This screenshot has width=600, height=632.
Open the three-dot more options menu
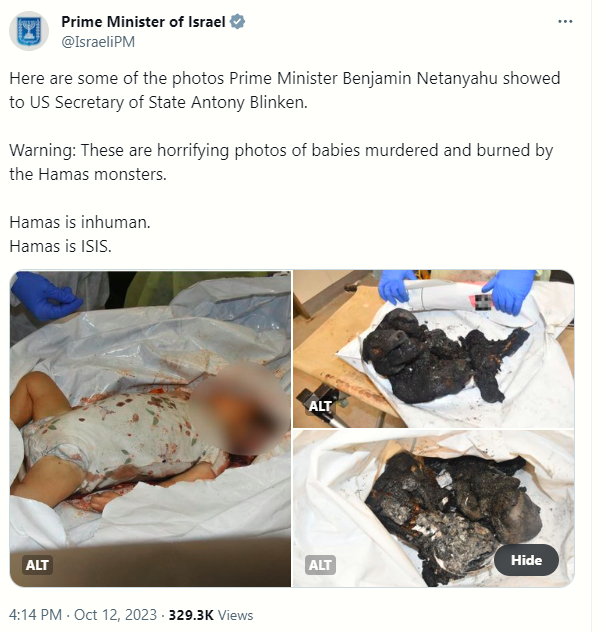click(x=565, y=22)
